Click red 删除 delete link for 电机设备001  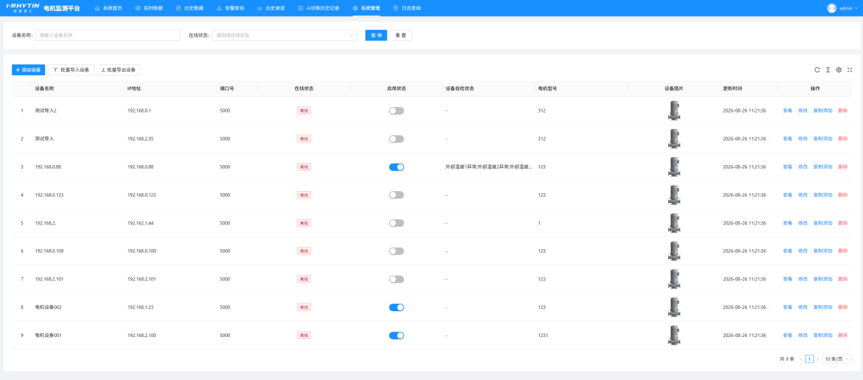pyautogui.click(x=843, y=335)
